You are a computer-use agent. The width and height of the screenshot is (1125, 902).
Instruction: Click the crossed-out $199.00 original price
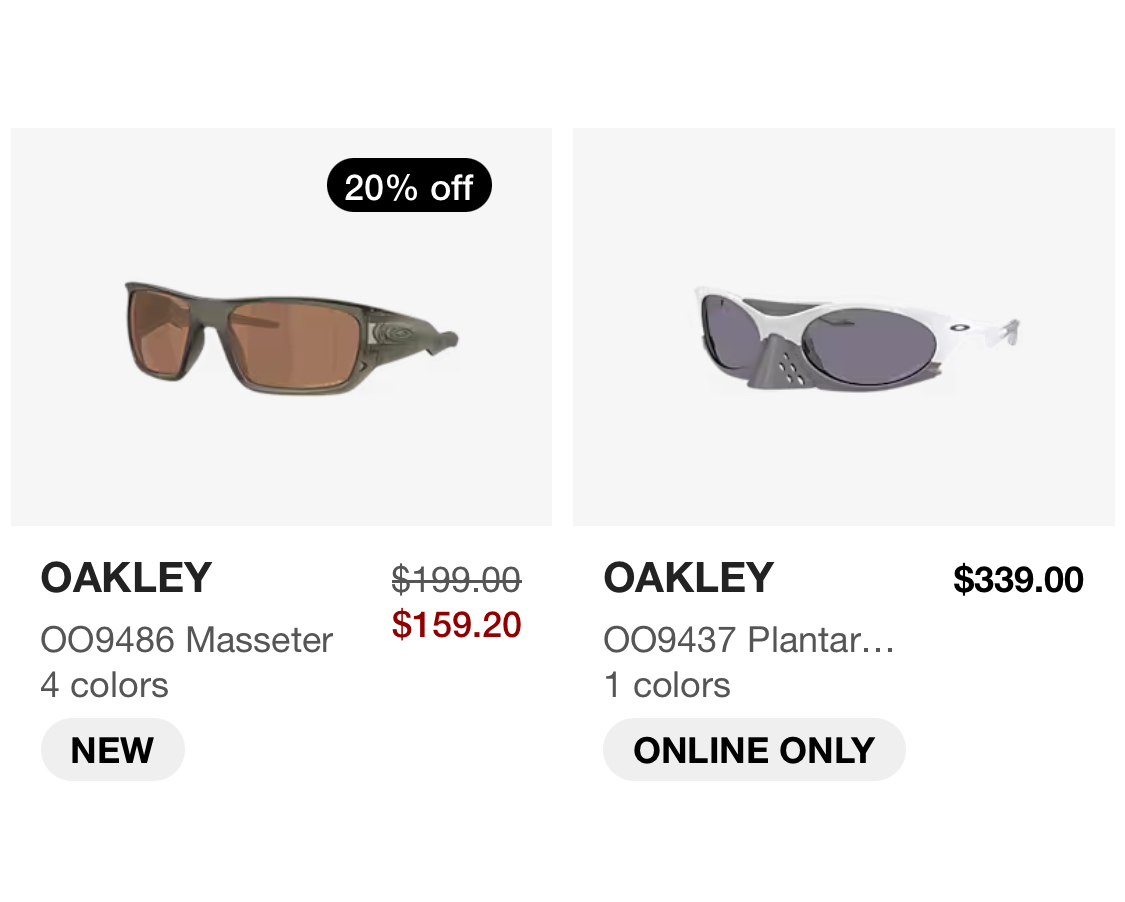point(456,579)
